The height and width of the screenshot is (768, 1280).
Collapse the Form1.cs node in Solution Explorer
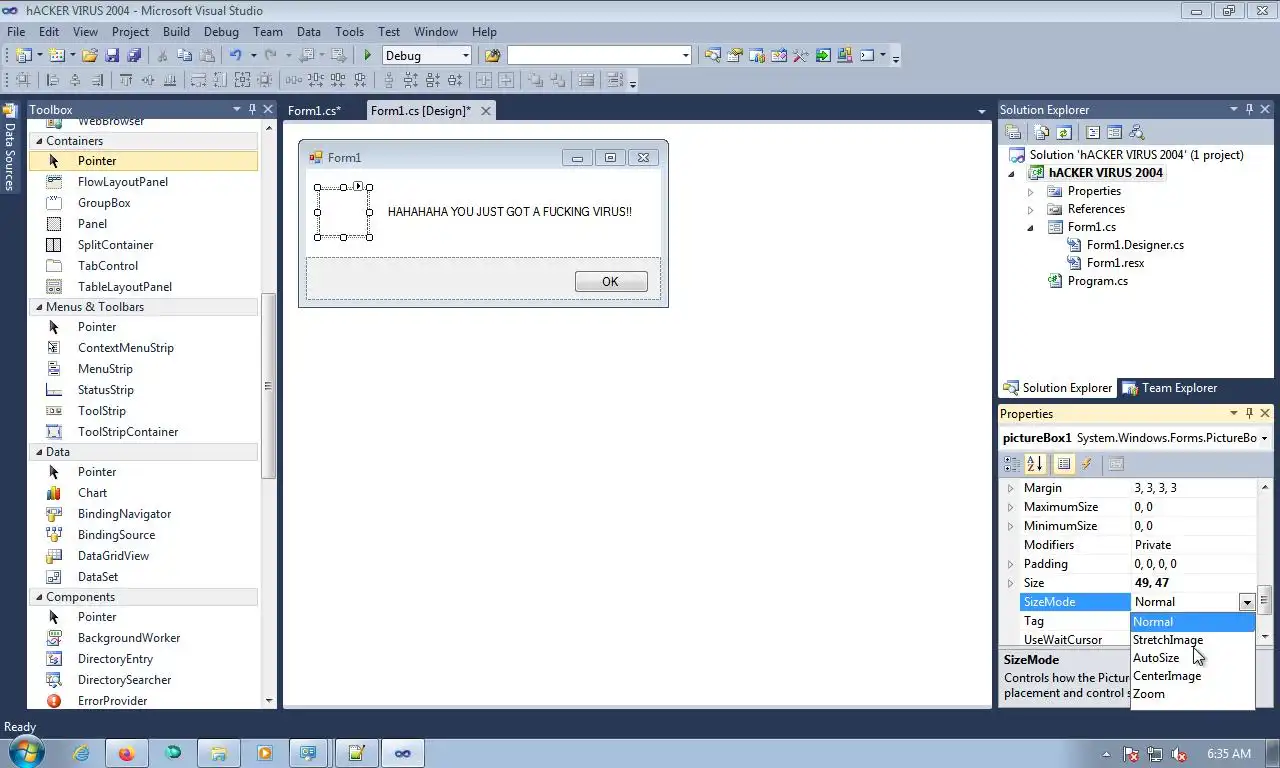click(x=1031, y=227)
